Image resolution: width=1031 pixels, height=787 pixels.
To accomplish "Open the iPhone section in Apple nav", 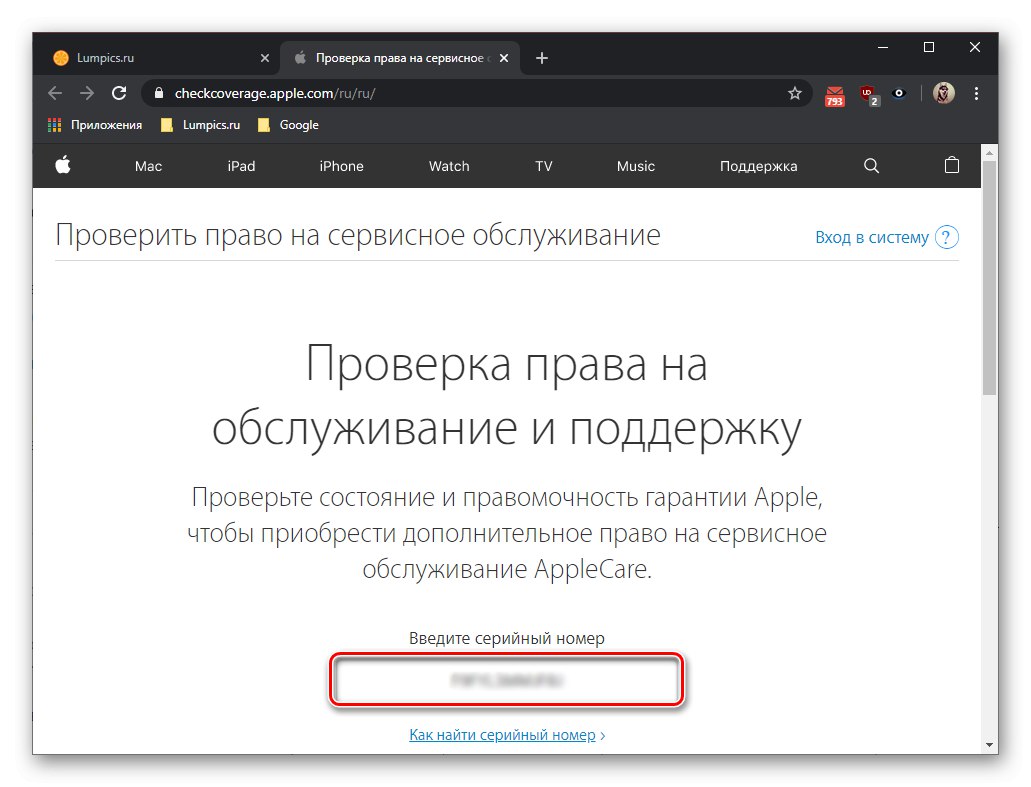I will (341, 166).
